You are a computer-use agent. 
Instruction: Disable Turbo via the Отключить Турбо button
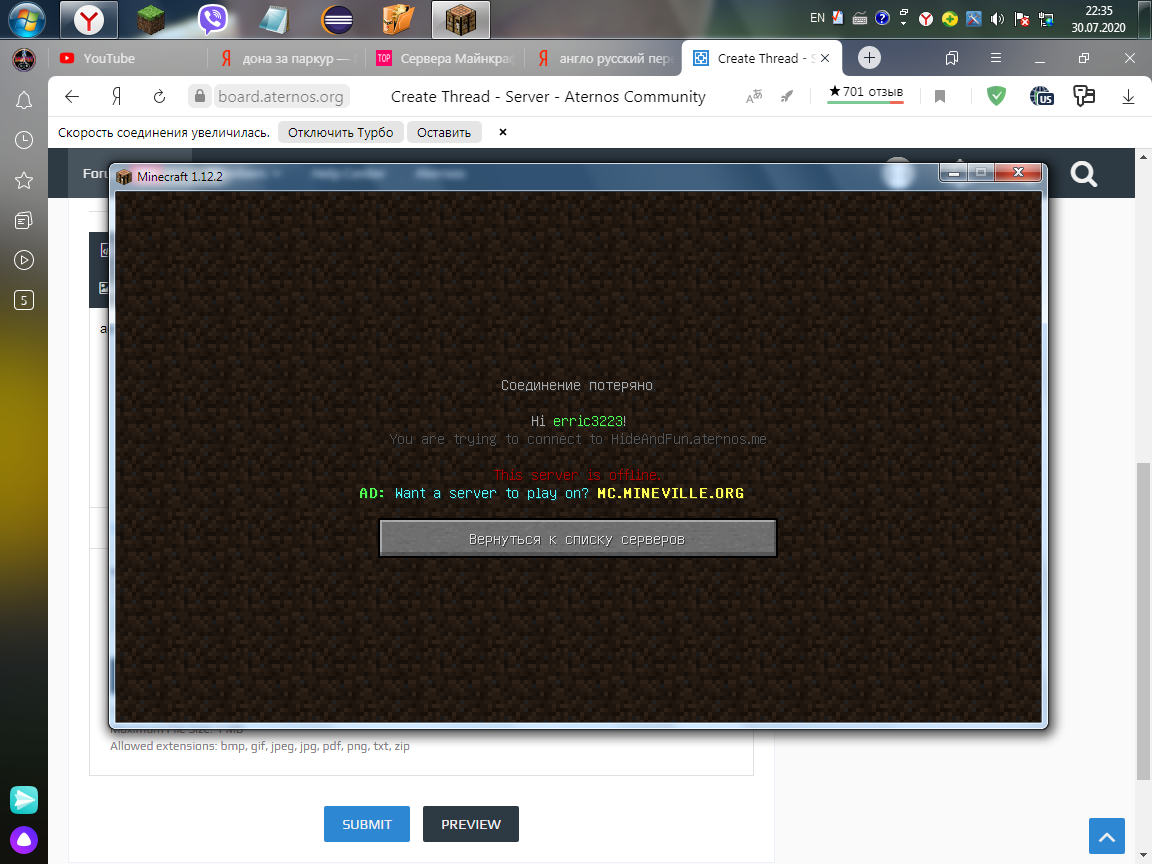point(340,132)
